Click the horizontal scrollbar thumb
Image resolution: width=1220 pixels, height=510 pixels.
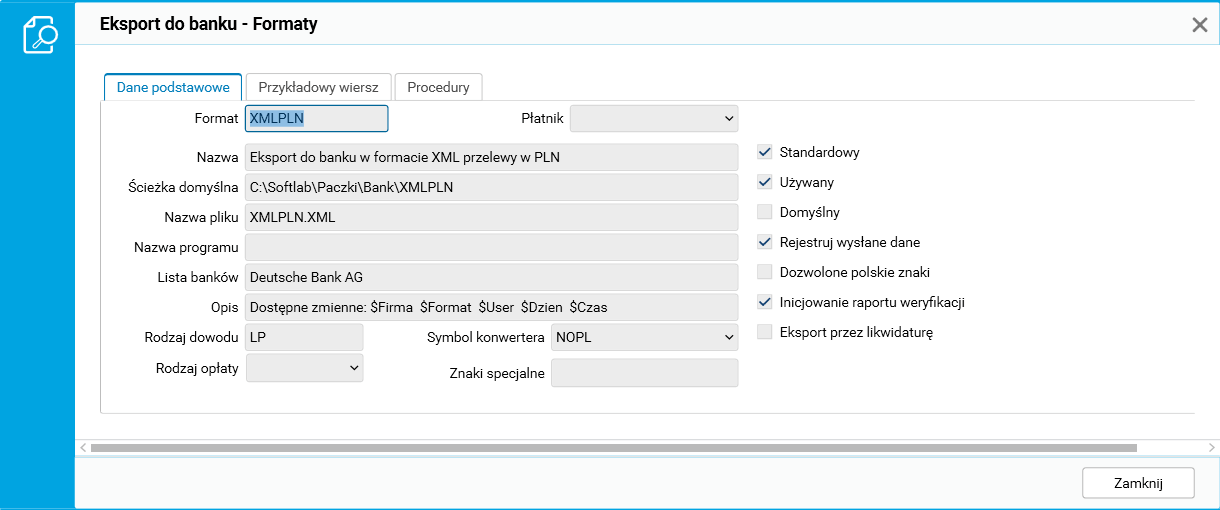click(613, 448)
